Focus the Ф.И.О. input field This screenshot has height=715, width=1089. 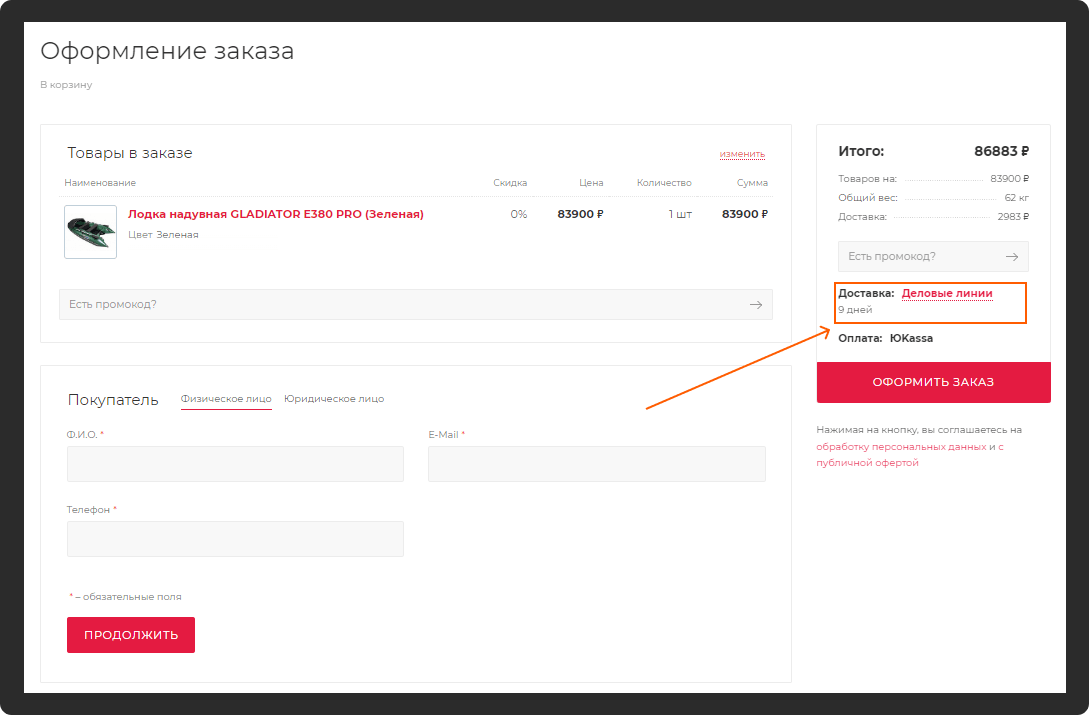click(235, 463)
